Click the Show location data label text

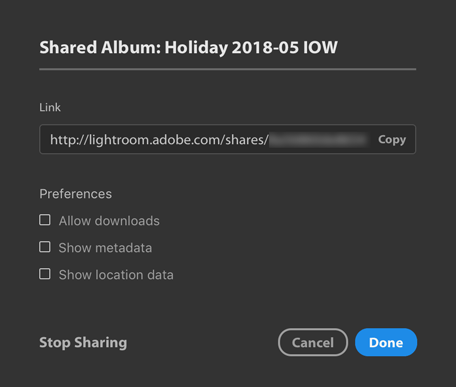(x=116, y=275)
